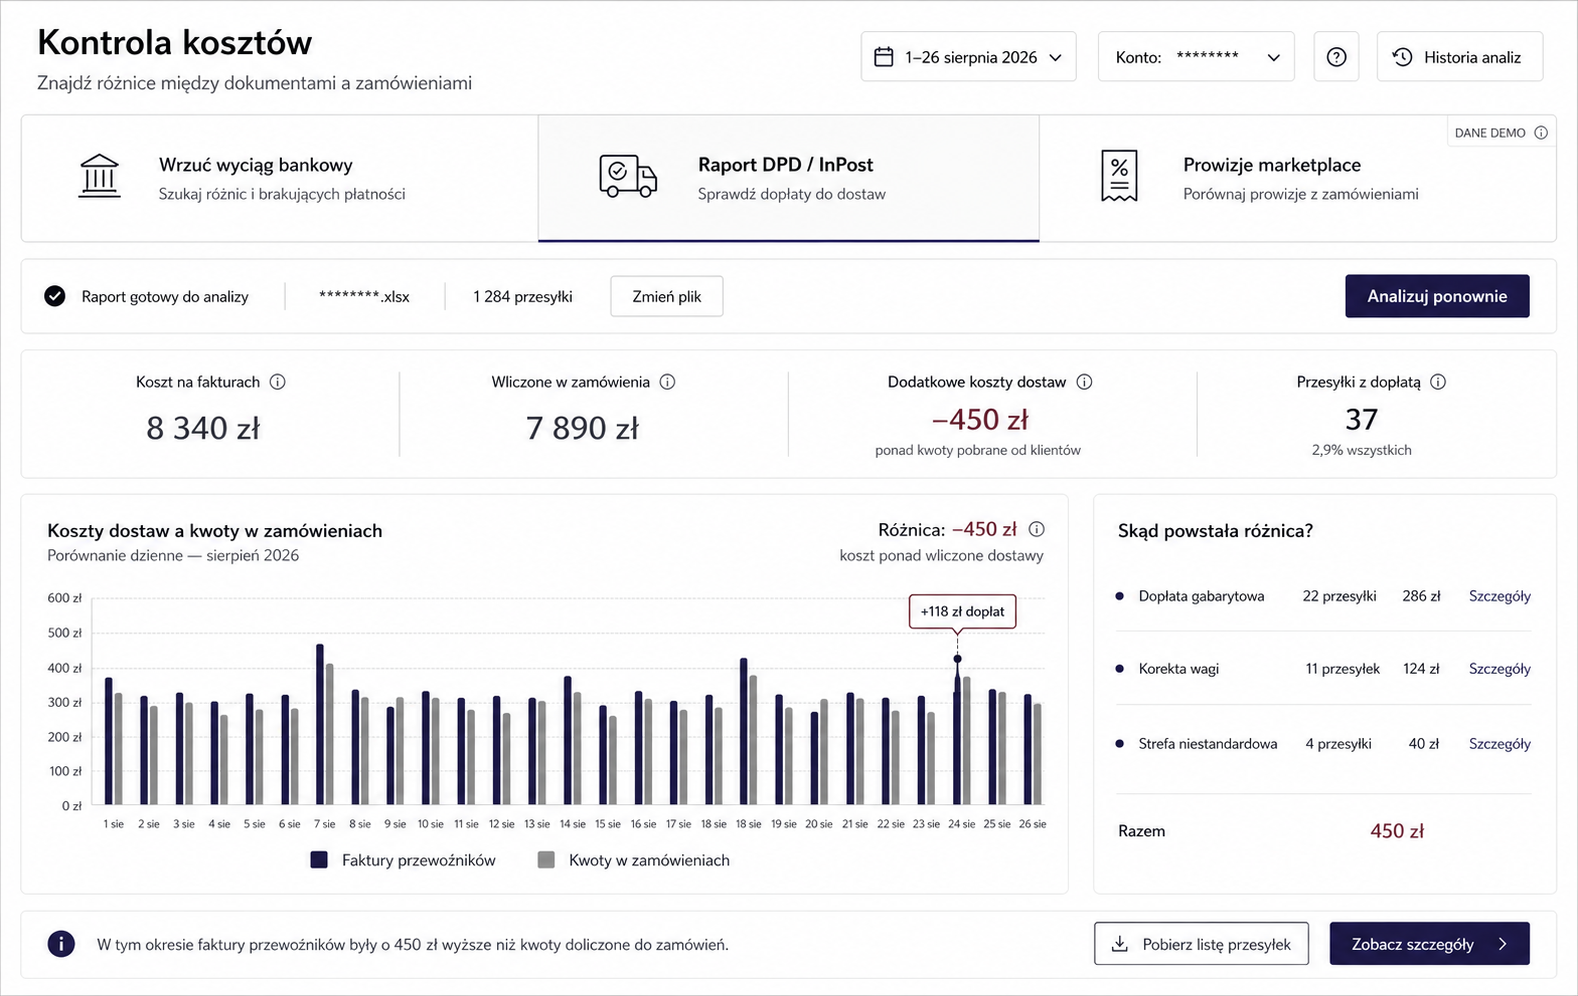Click the info icon in bottom summary bar

coord(61,944)
